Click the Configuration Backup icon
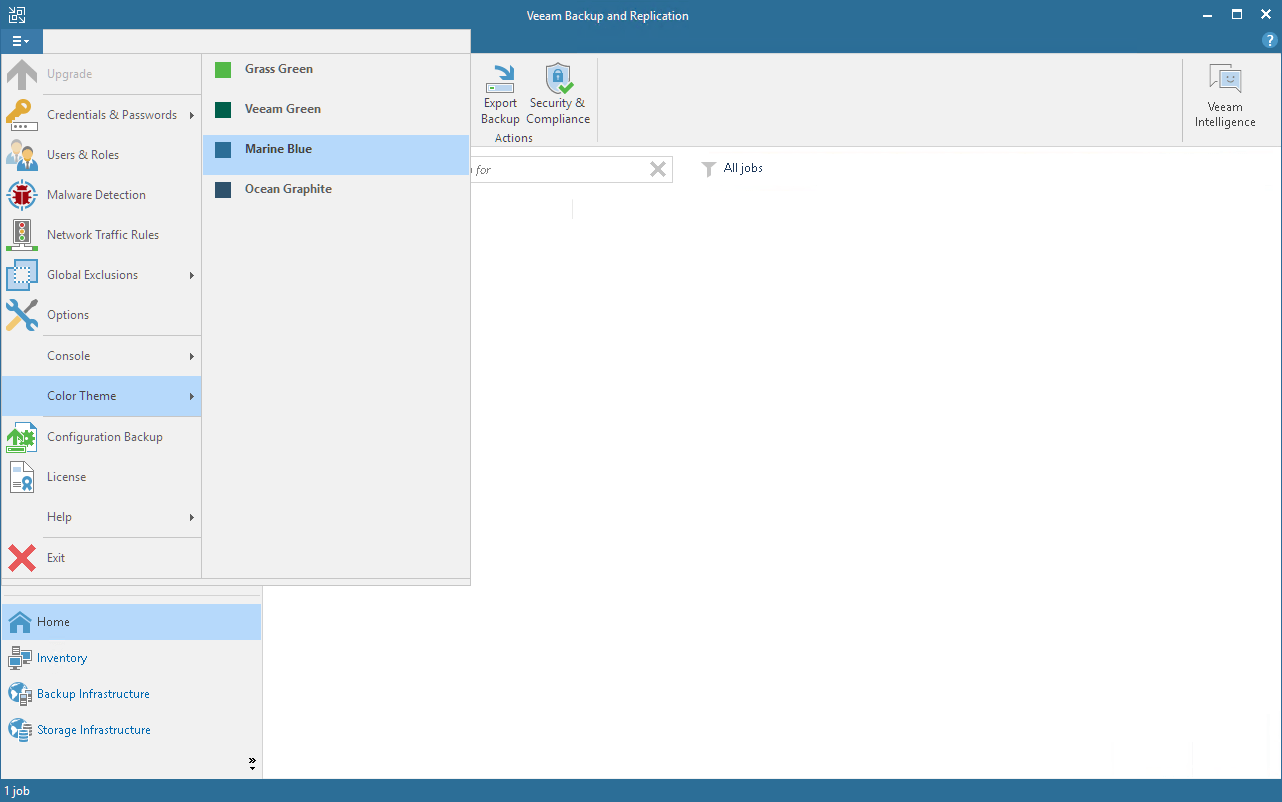The height and width of the screenshot is (802, 1282). 21,437
